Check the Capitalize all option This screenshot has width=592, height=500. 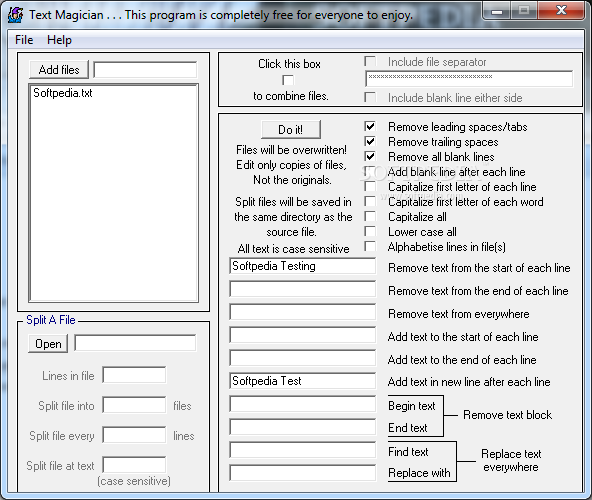point(370,216)
